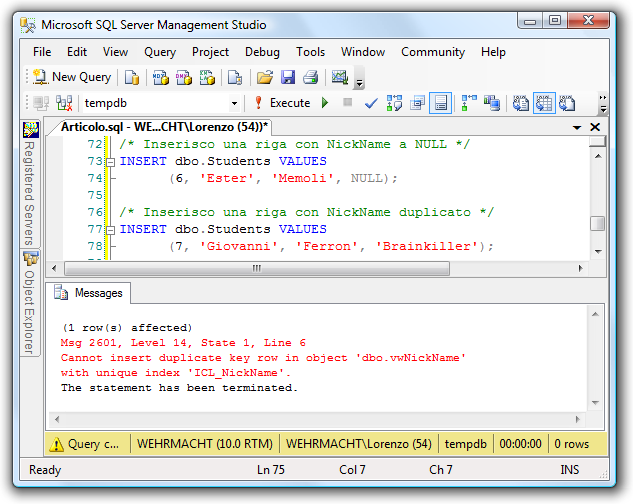The image size is (633, 504).
Task: Select the Articolo.sql document tab
Action: [163, 127]
